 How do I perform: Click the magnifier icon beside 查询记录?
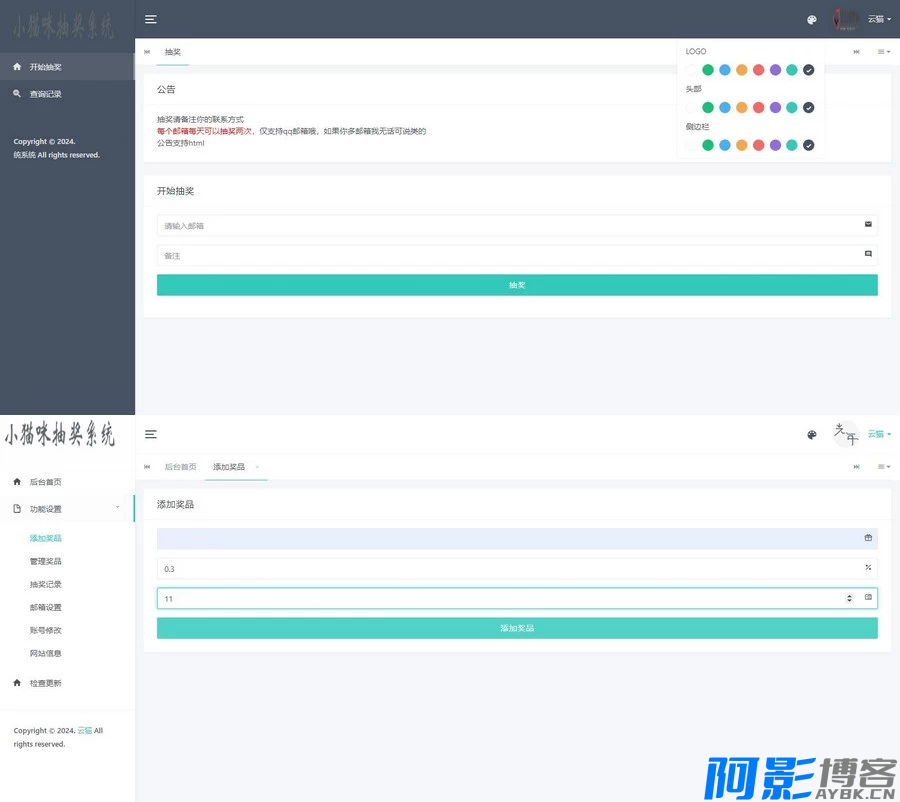point(17,93)
